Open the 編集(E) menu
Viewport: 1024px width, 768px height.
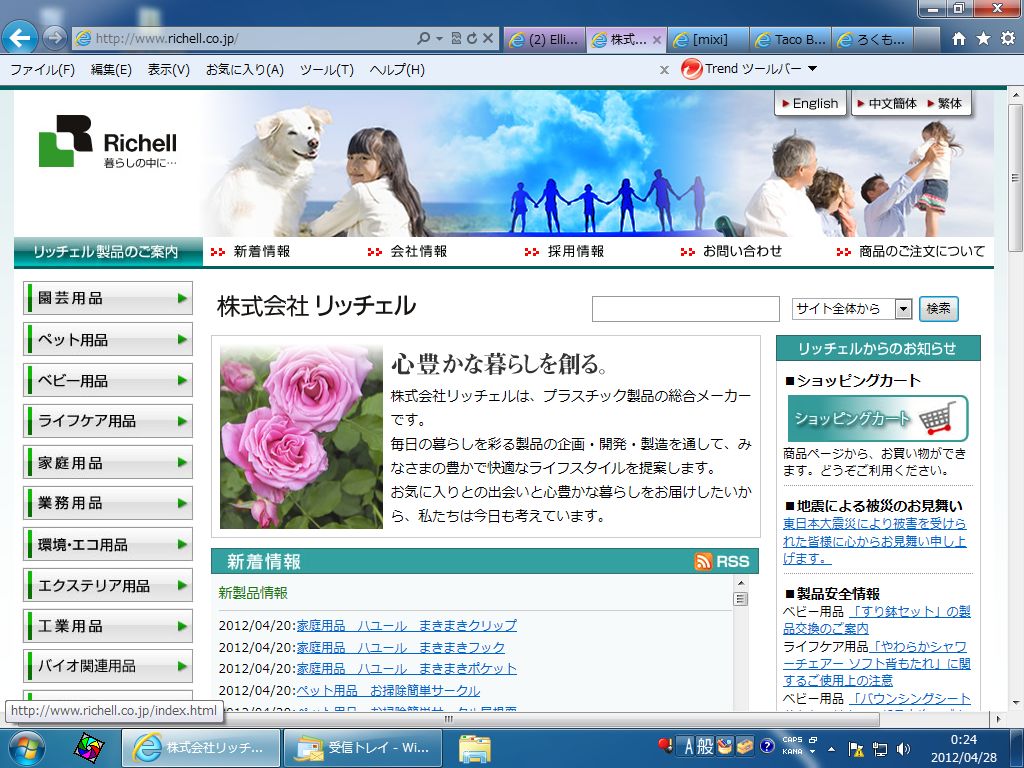111,69
